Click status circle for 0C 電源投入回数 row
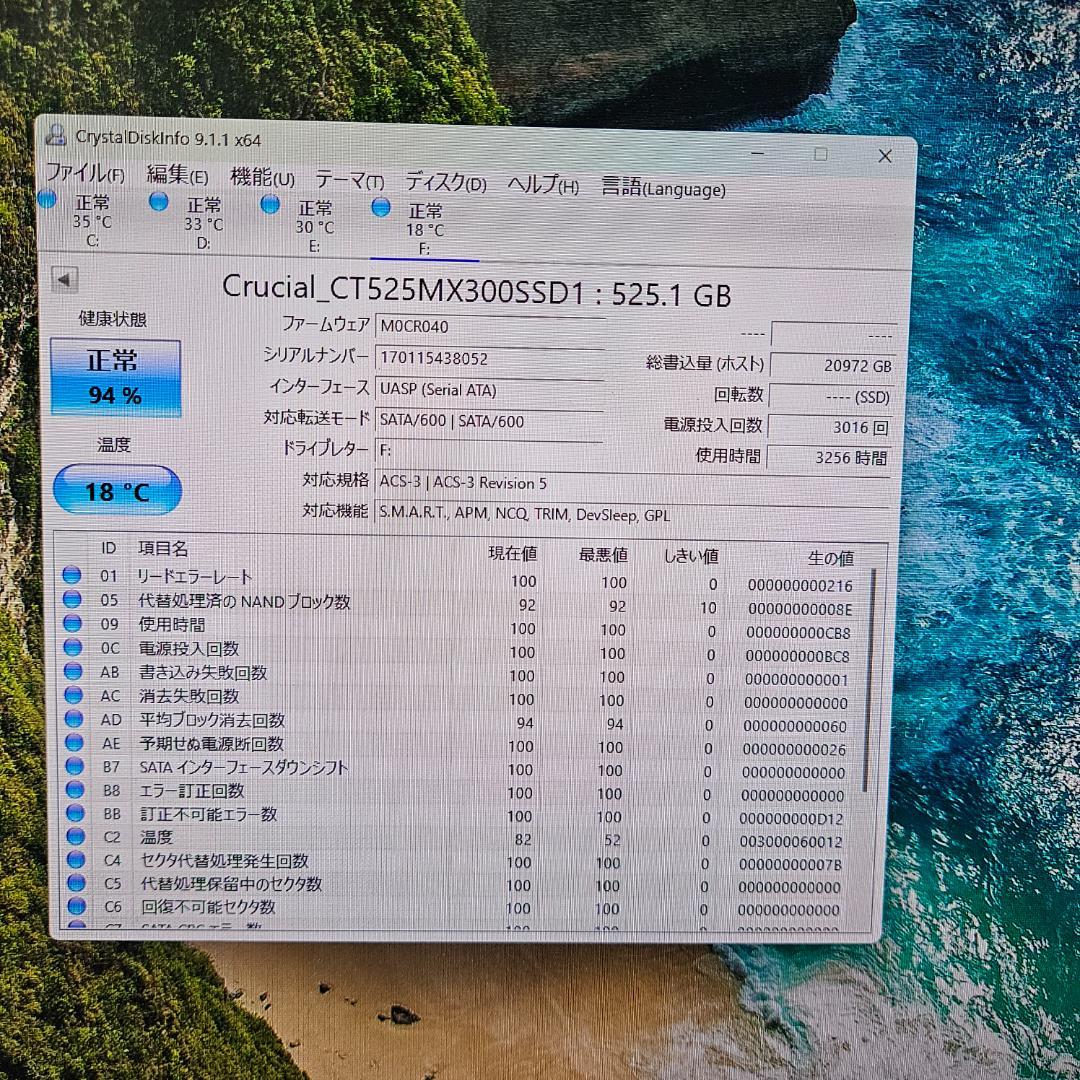 (x=73, y=647)
